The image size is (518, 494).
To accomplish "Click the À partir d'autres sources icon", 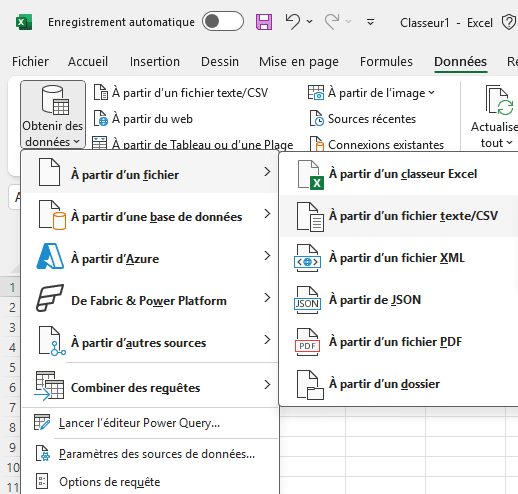I will click(x=52, y=341).
